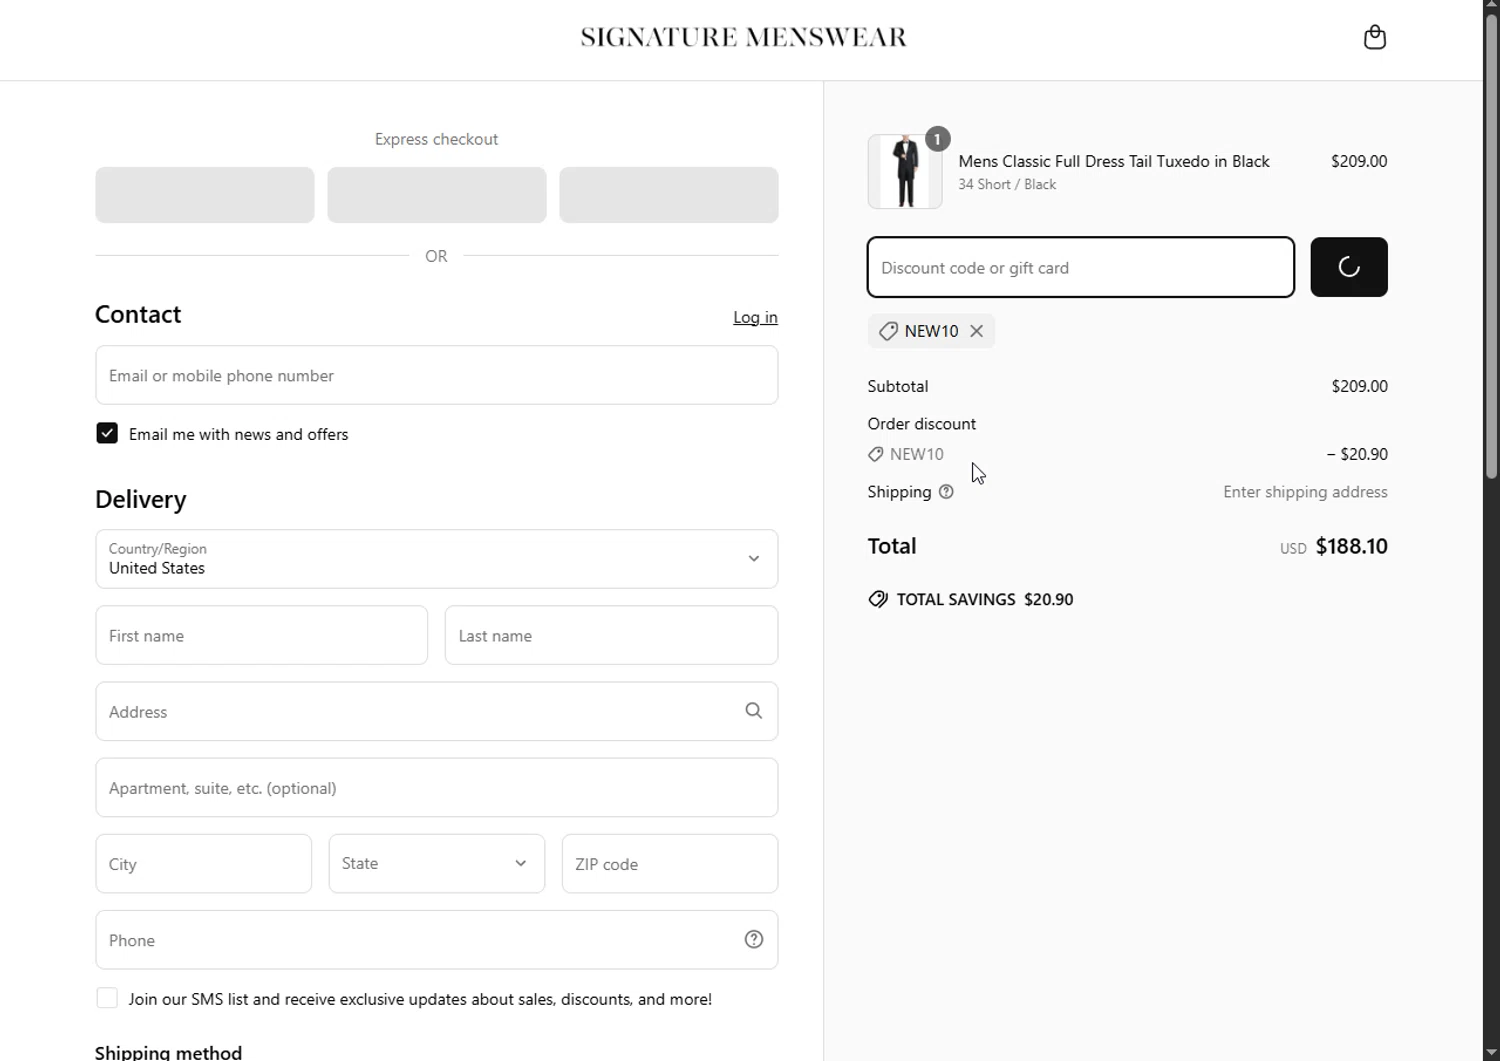The height and width of the screenshot is (1061, 1500).
Task: Remove the NEW10 discount code
Action: pyautogui.click(x=976, y=331)
